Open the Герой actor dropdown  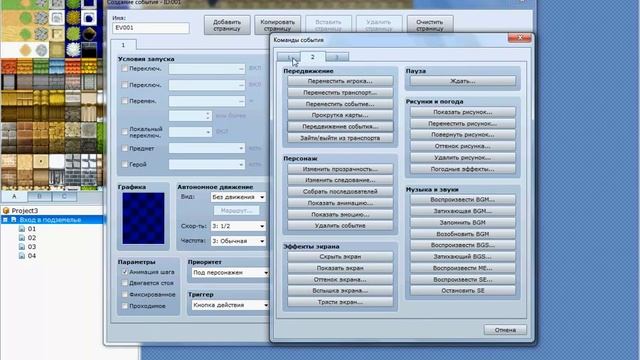pos(207,164)
